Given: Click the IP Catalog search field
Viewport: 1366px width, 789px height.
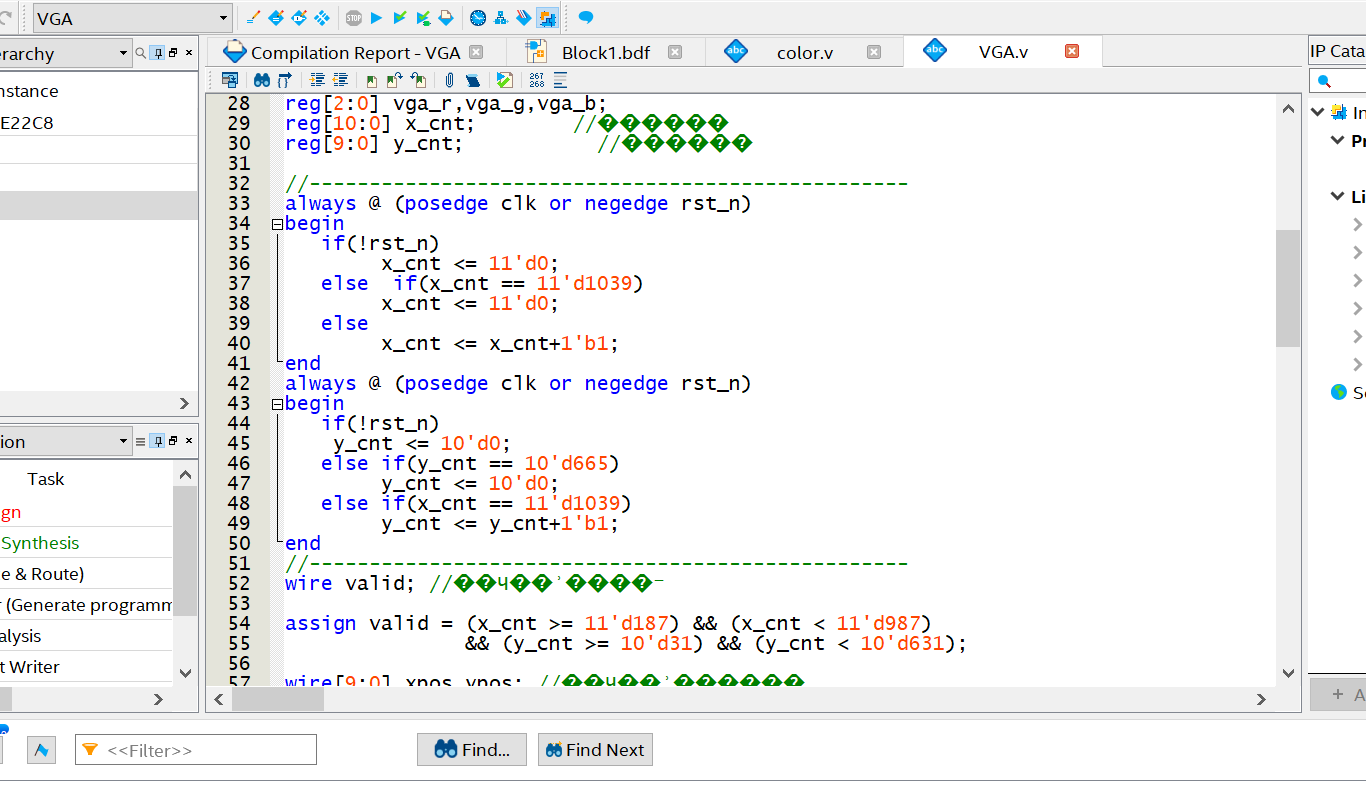Looking at the screenshot, I should [x=1338, y=81].
